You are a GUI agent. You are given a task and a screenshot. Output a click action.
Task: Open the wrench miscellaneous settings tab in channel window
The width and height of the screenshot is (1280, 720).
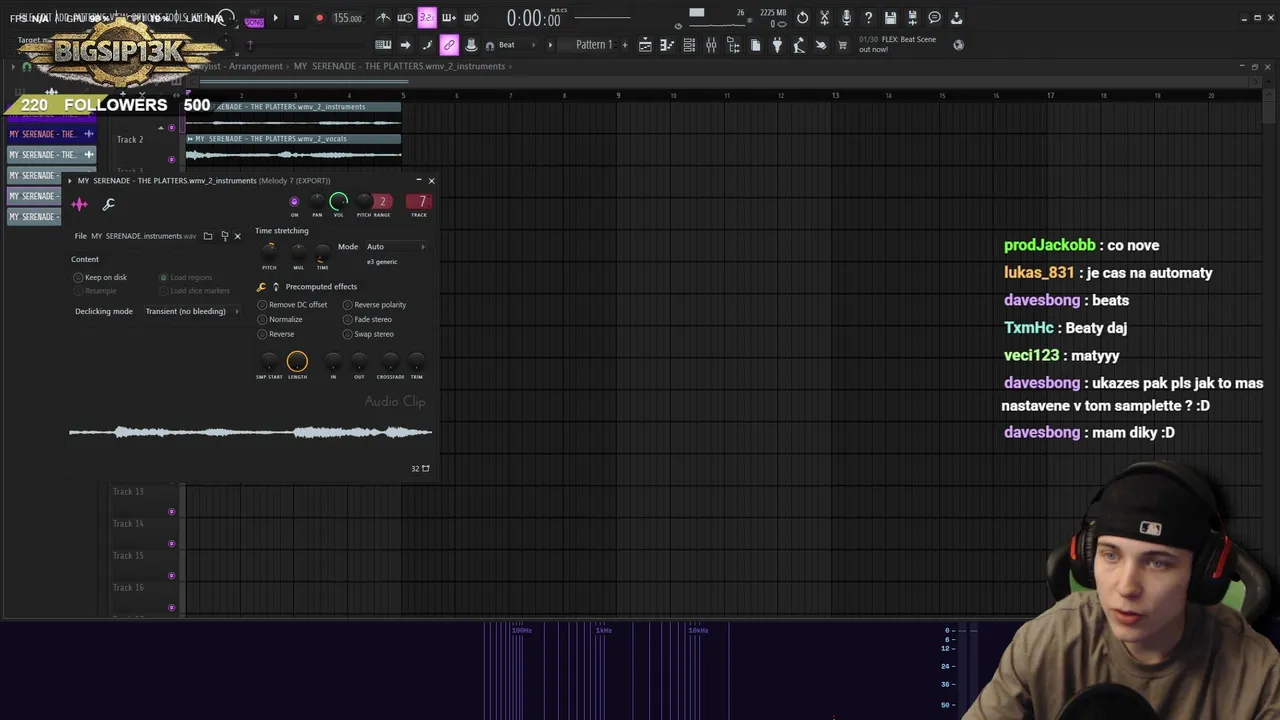click(x=109, y=204)
